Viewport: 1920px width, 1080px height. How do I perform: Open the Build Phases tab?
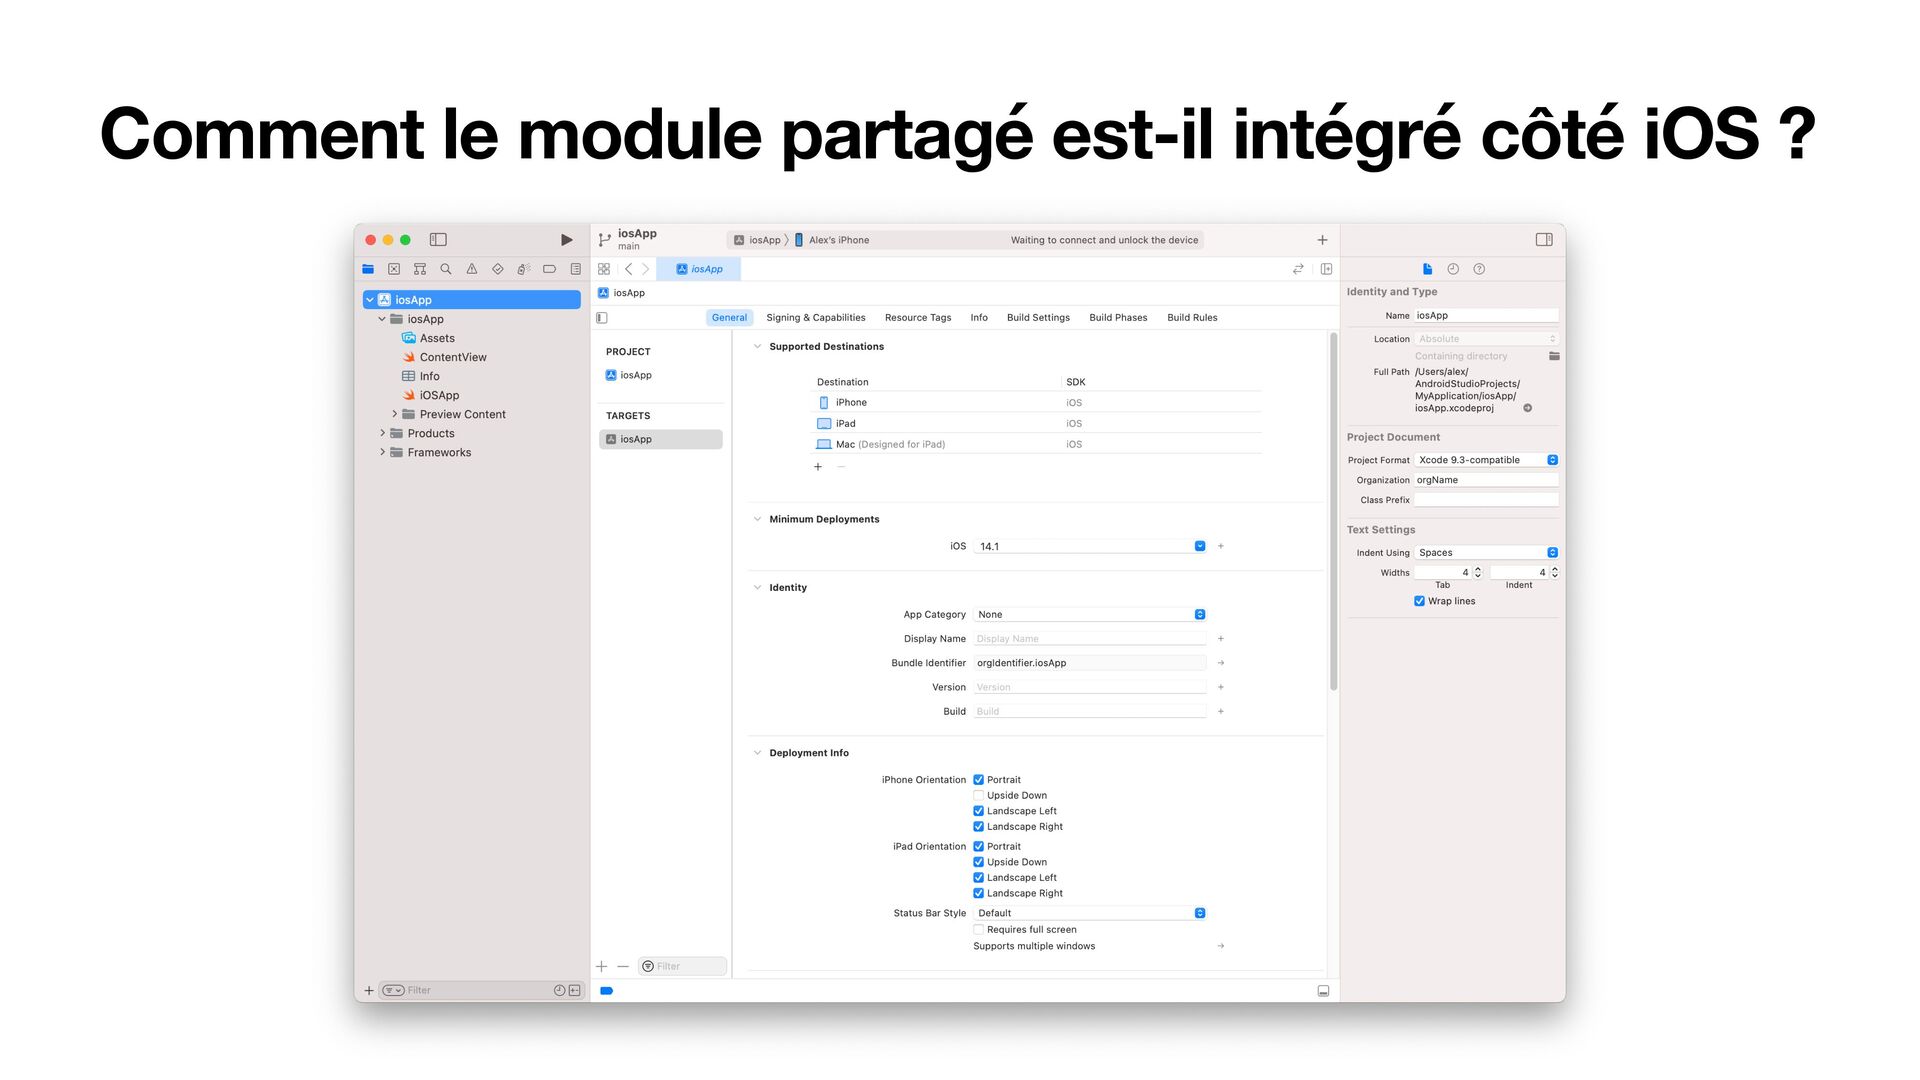[x=1118, y=318]
